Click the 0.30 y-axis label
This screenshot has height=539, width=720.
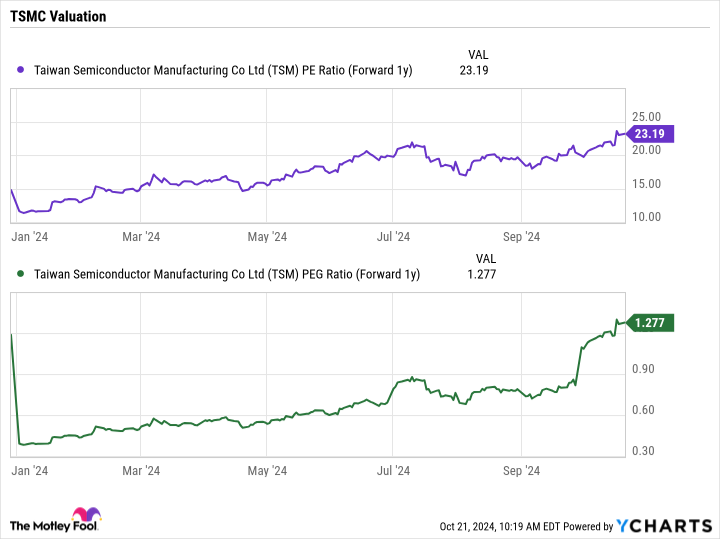click(x=643, y=451)
